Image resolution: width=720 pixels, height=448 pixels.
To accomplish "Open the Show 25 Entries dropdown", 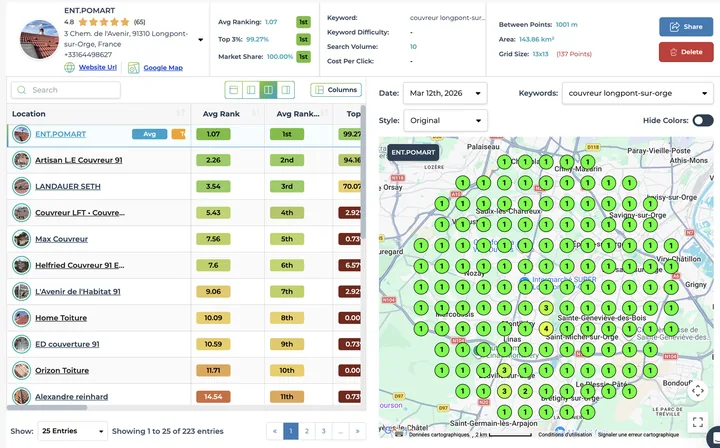I will coord(73,431).
